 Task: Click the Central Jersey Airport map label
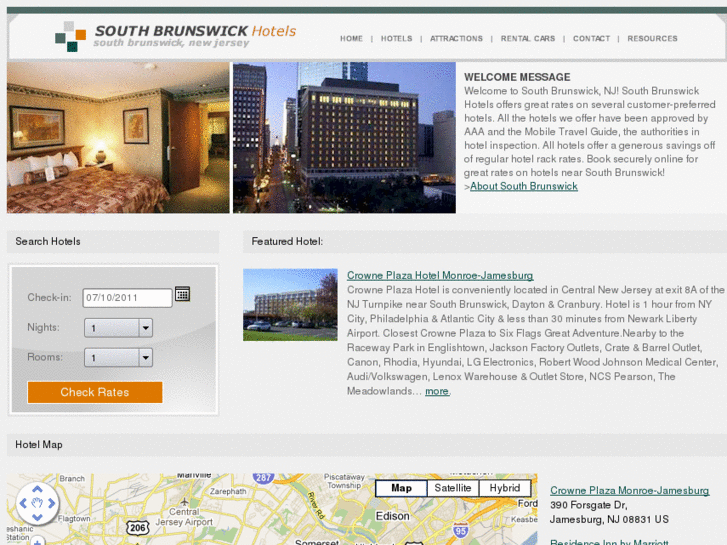pyautogui.click(x=184, y=517)
